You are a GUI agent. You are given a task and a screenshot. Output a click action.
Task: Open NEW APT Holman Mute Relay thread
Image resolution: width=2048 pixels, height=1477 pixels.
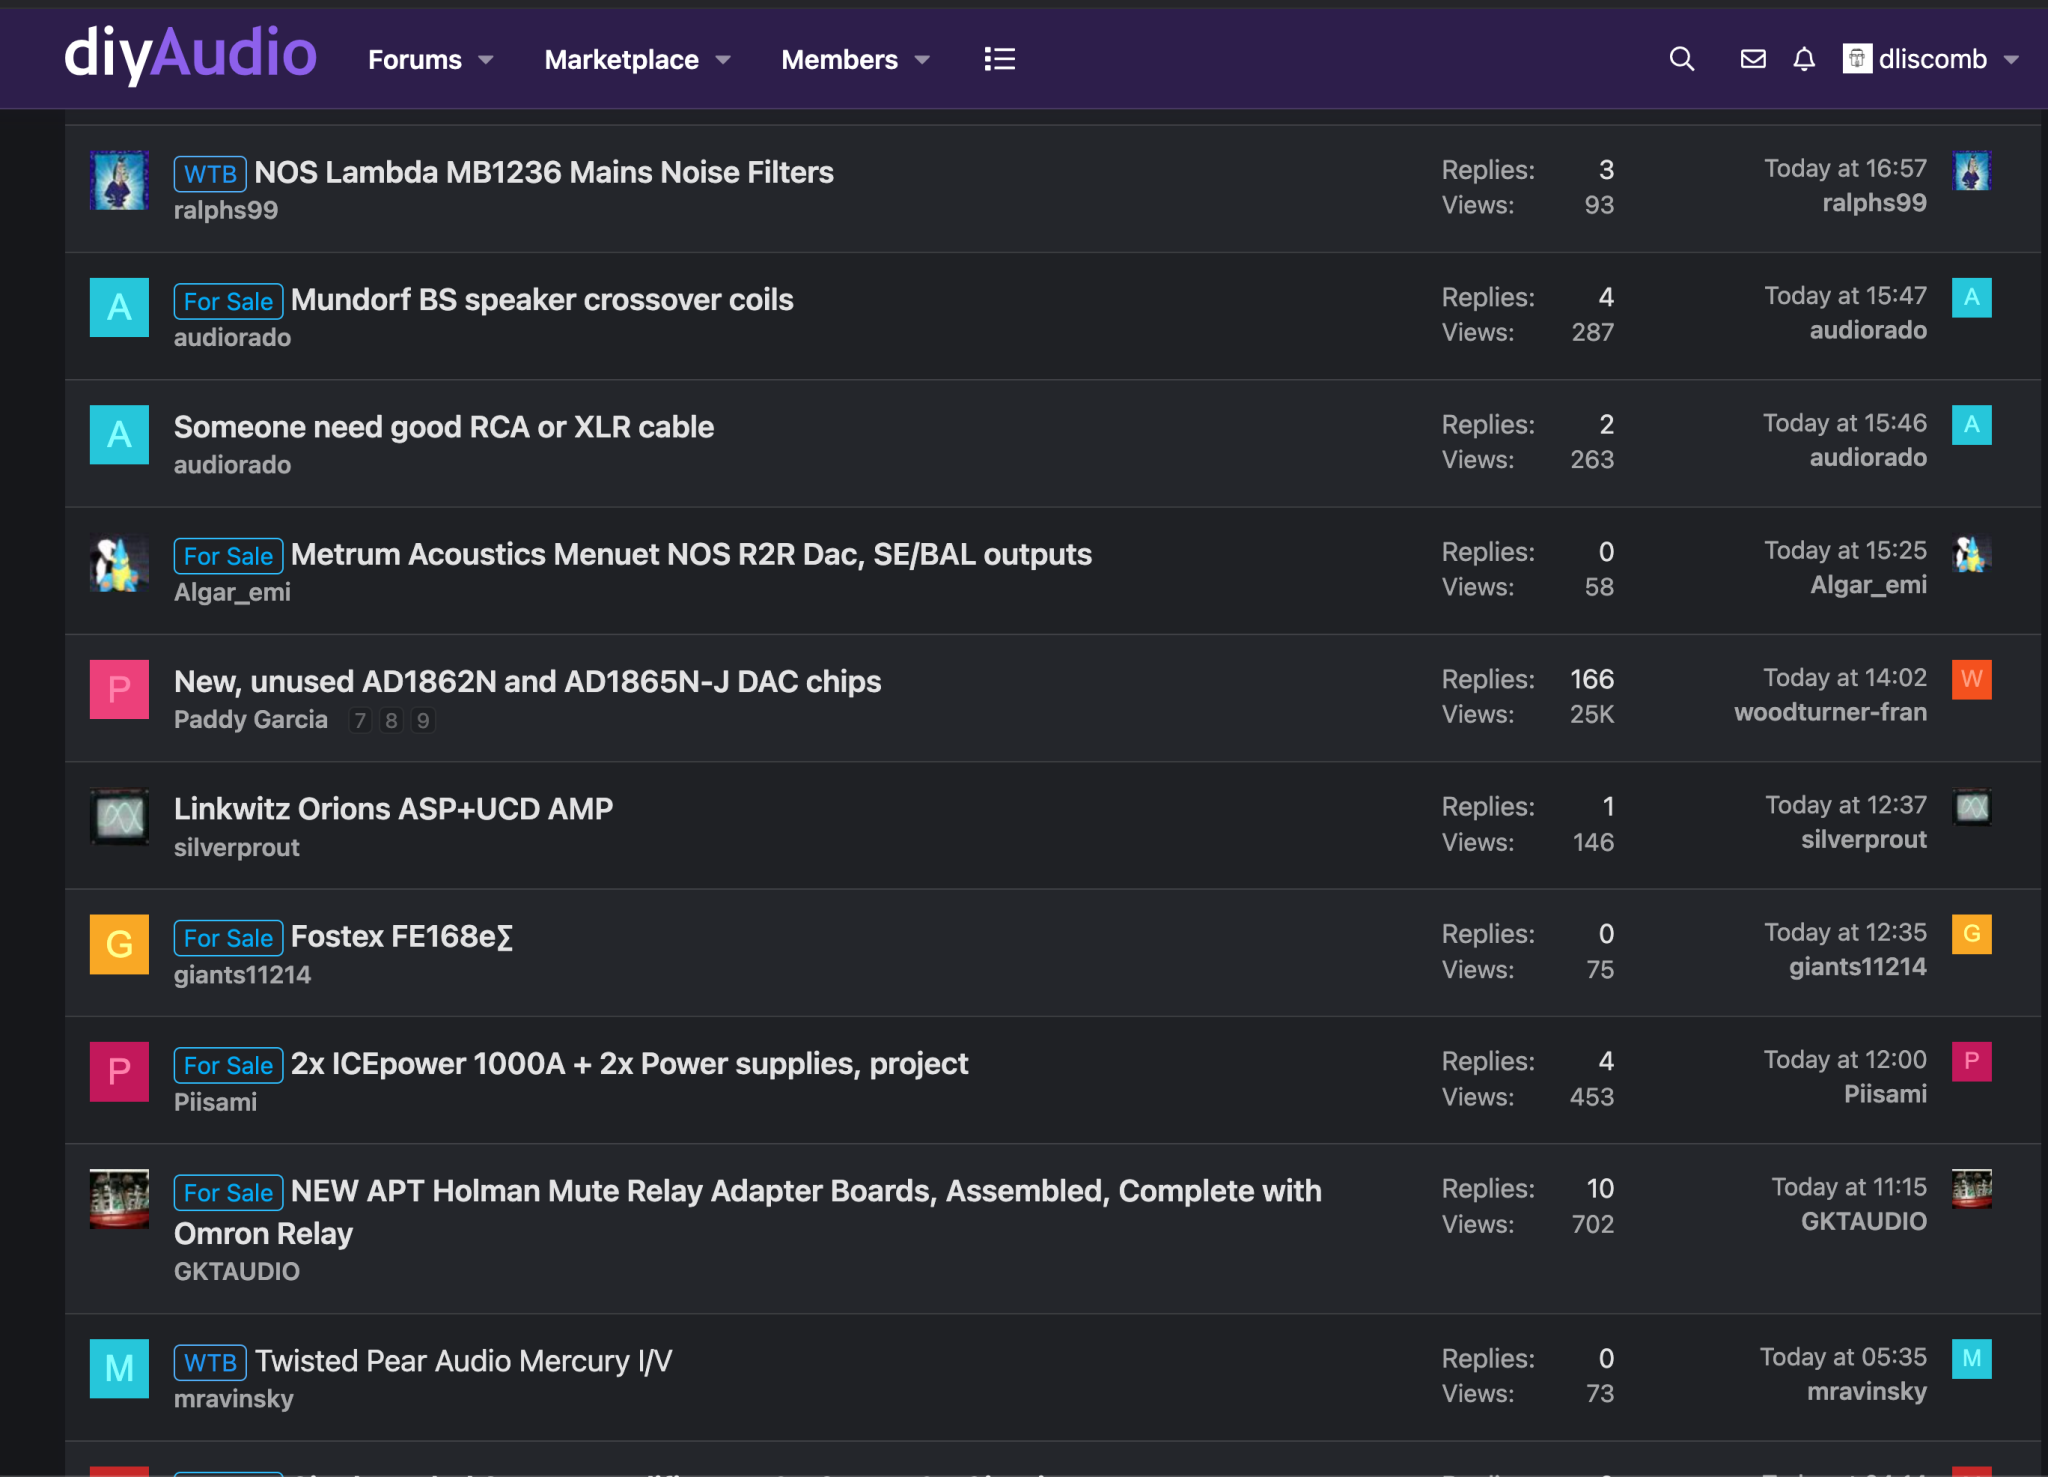click(748, 1211)
